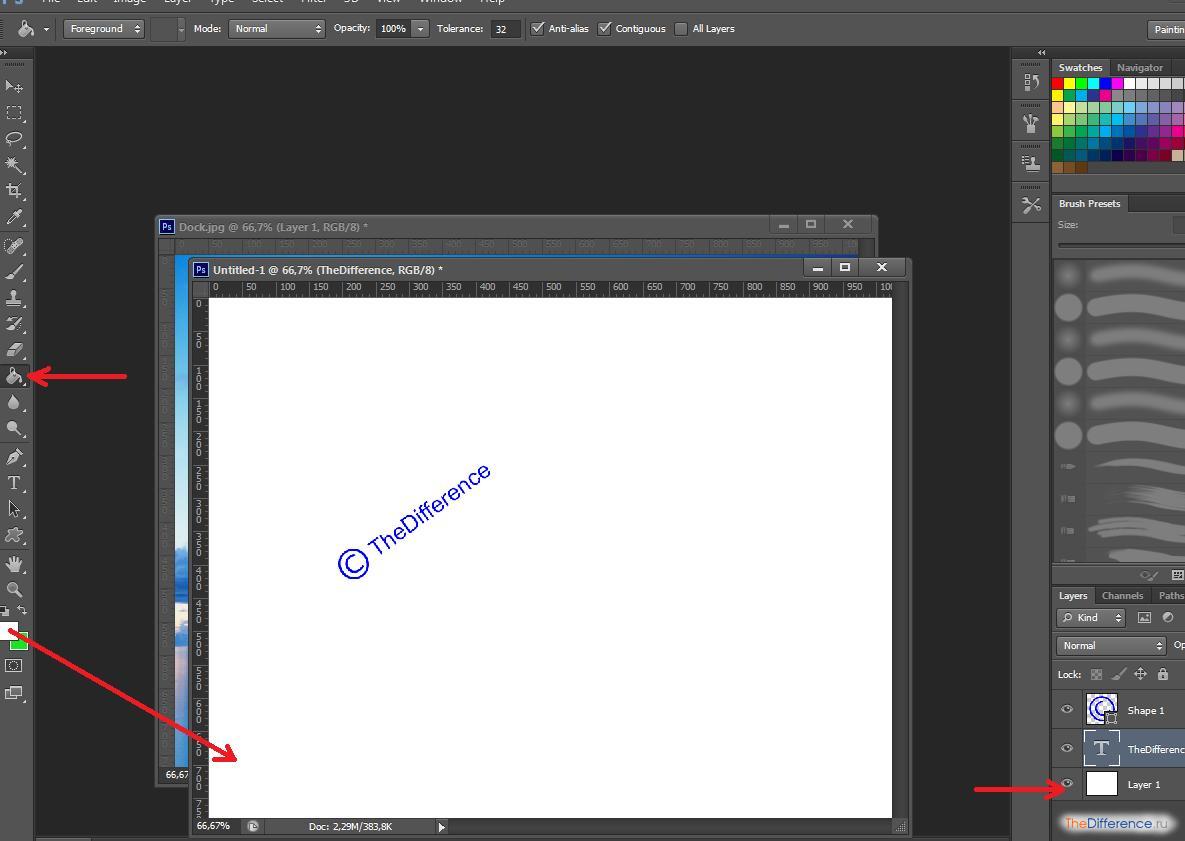1185x841 pixels.
Task: Click the Tolerance value field
Action: [505, 29]
